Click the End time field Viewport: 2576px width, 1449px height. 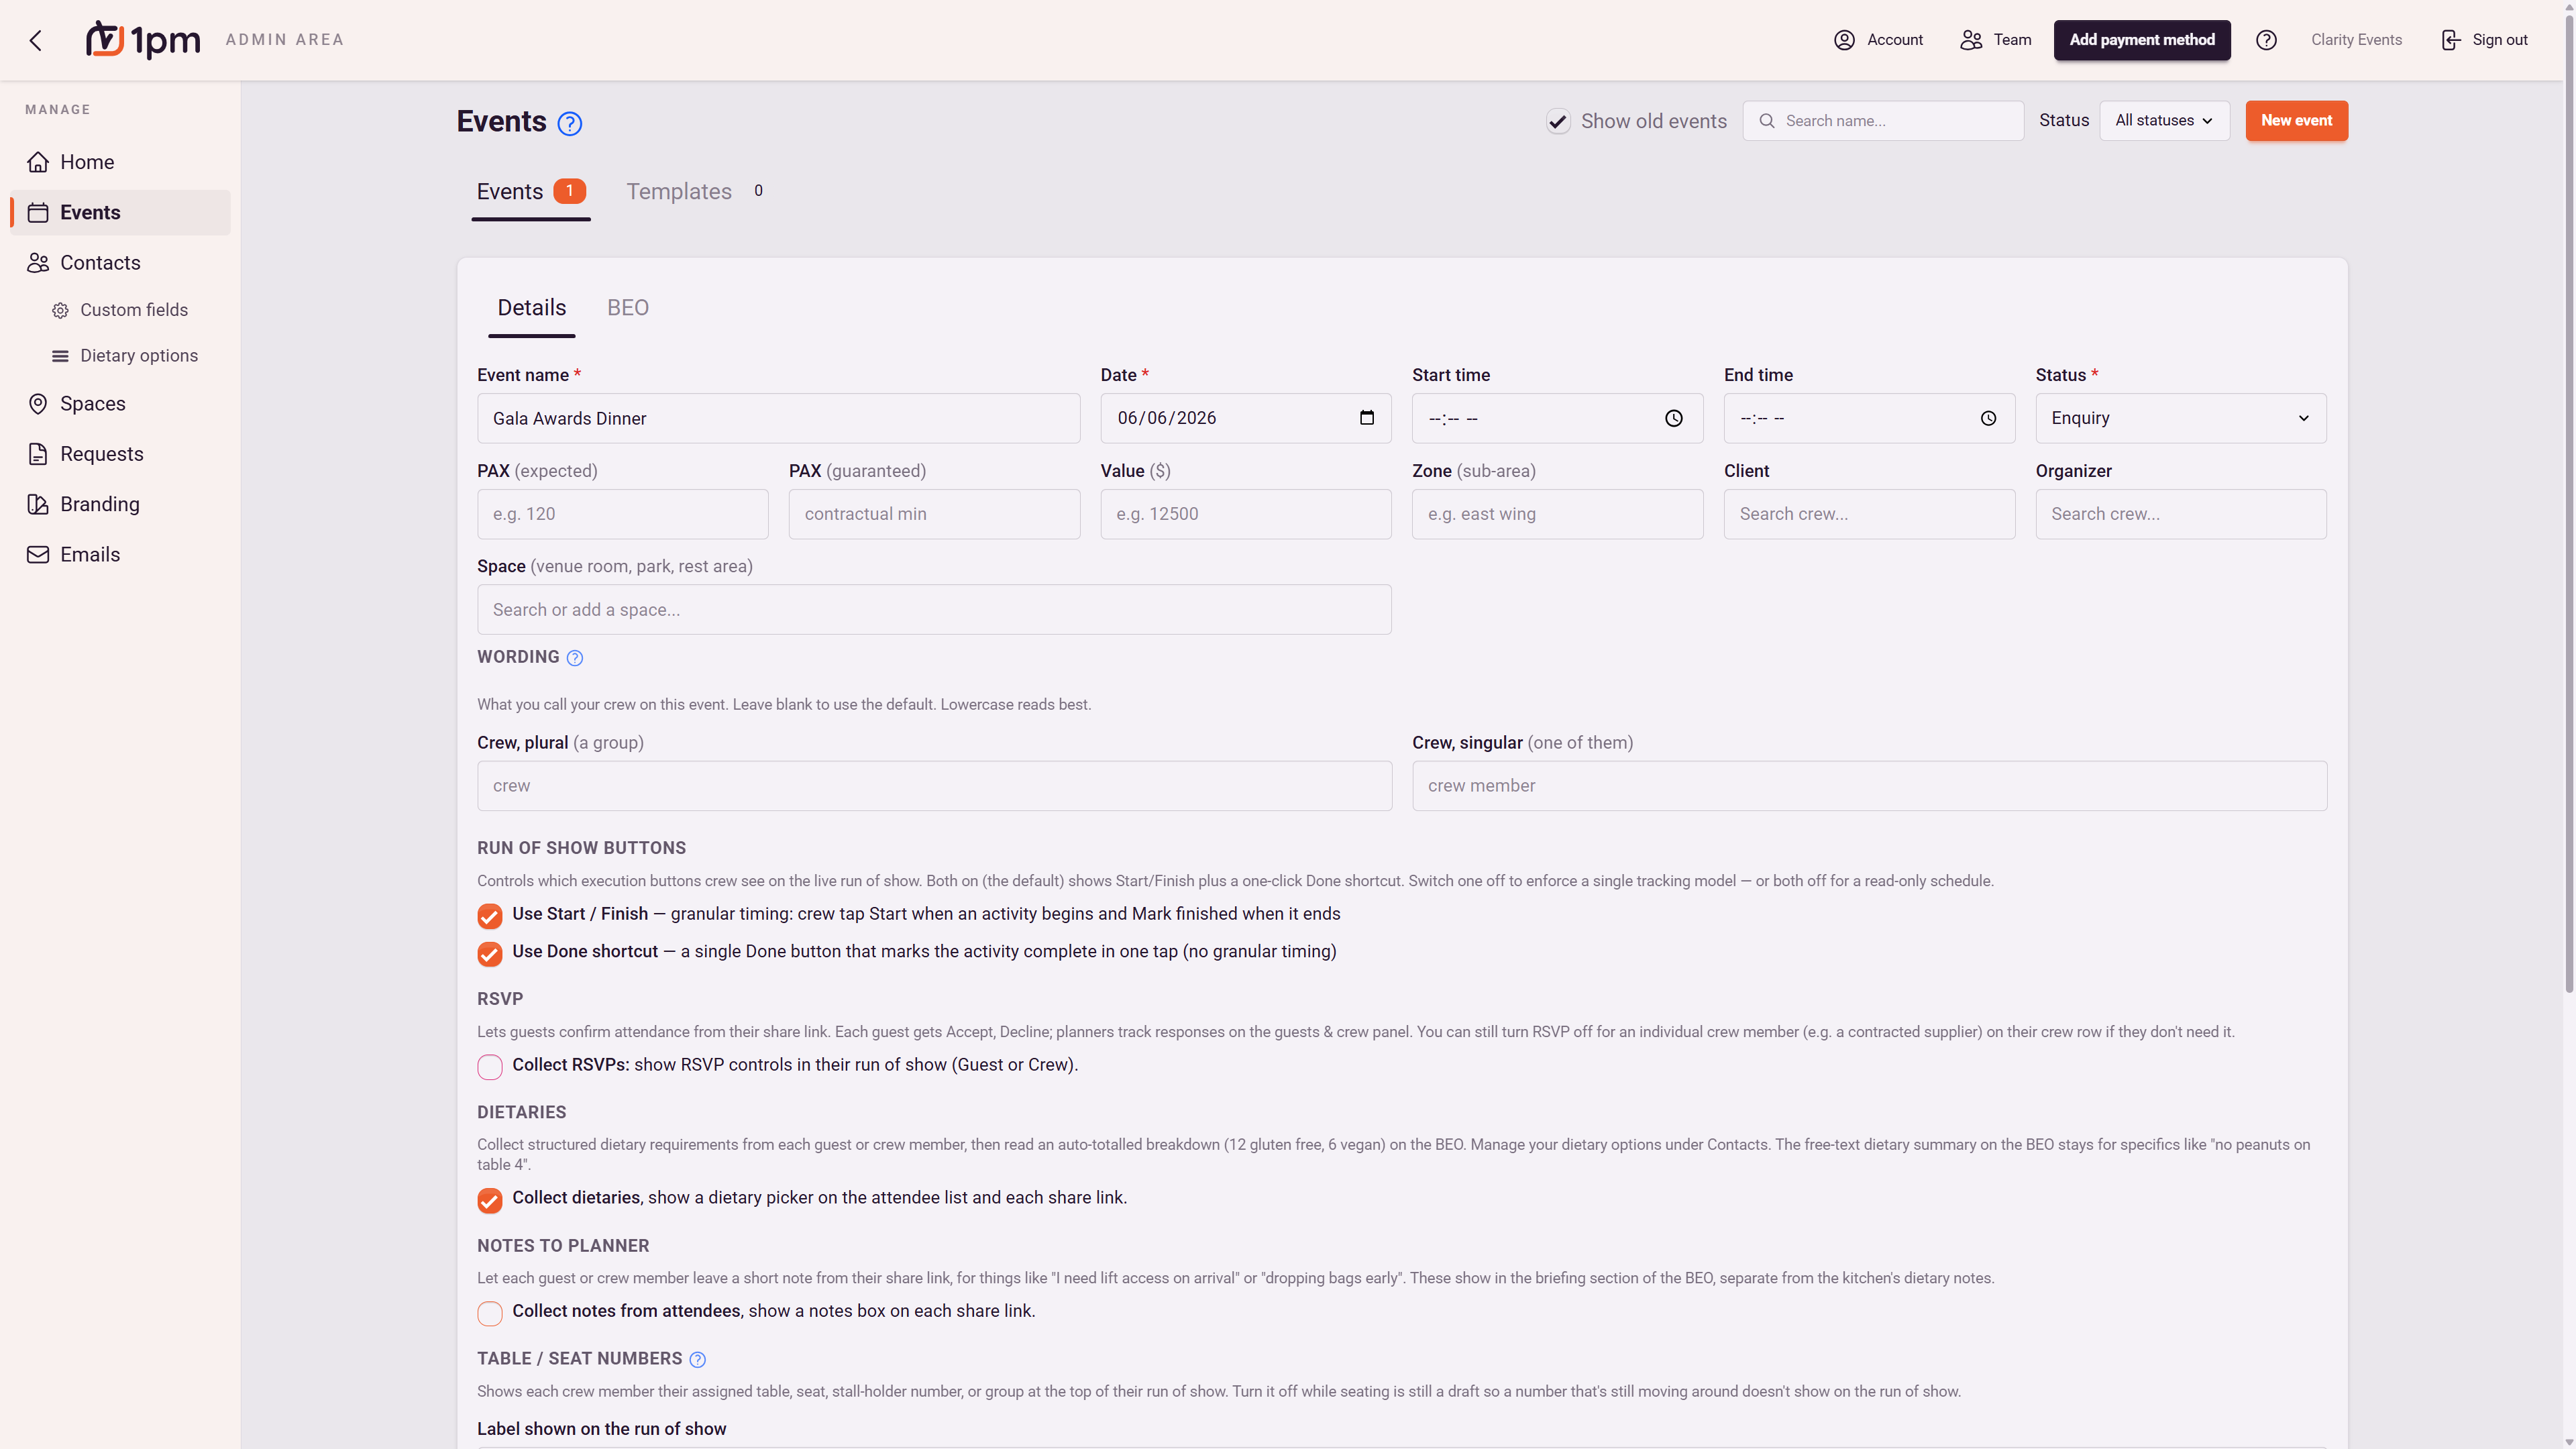1869,418
